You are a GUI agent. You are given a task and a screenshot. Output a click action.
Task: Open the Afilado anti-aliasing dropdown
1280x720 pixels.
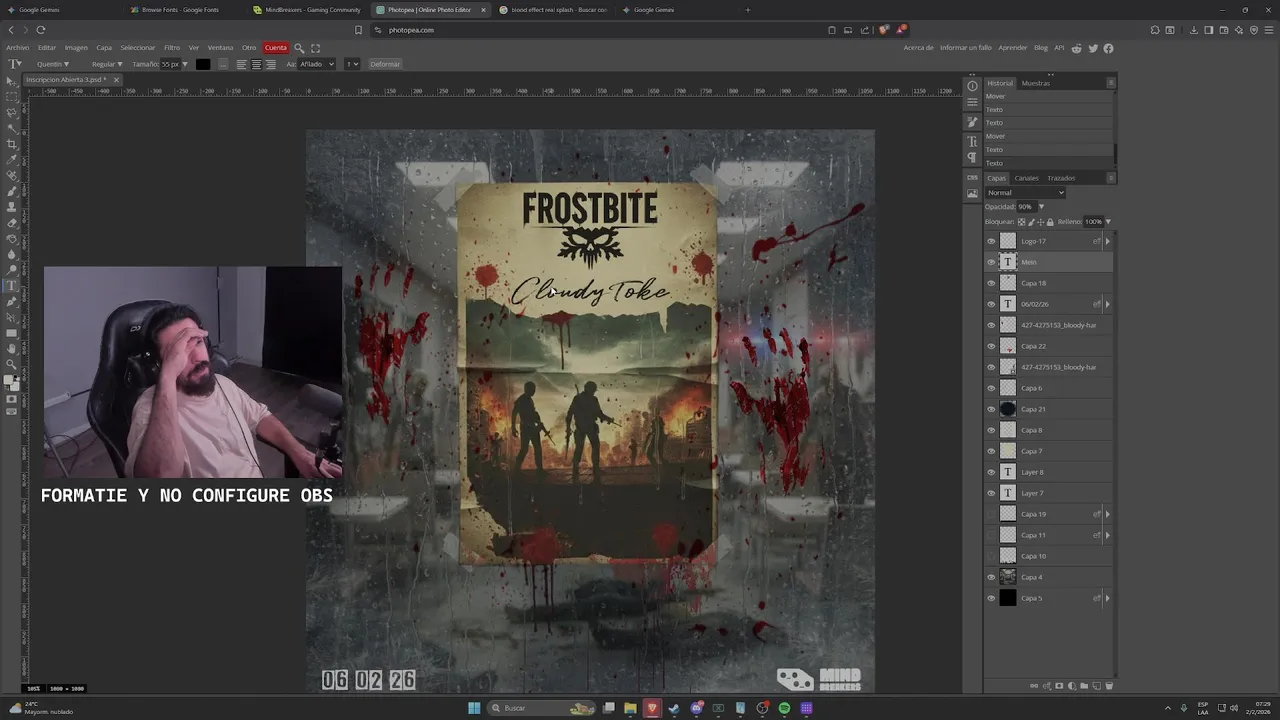[x=317, y=64]
